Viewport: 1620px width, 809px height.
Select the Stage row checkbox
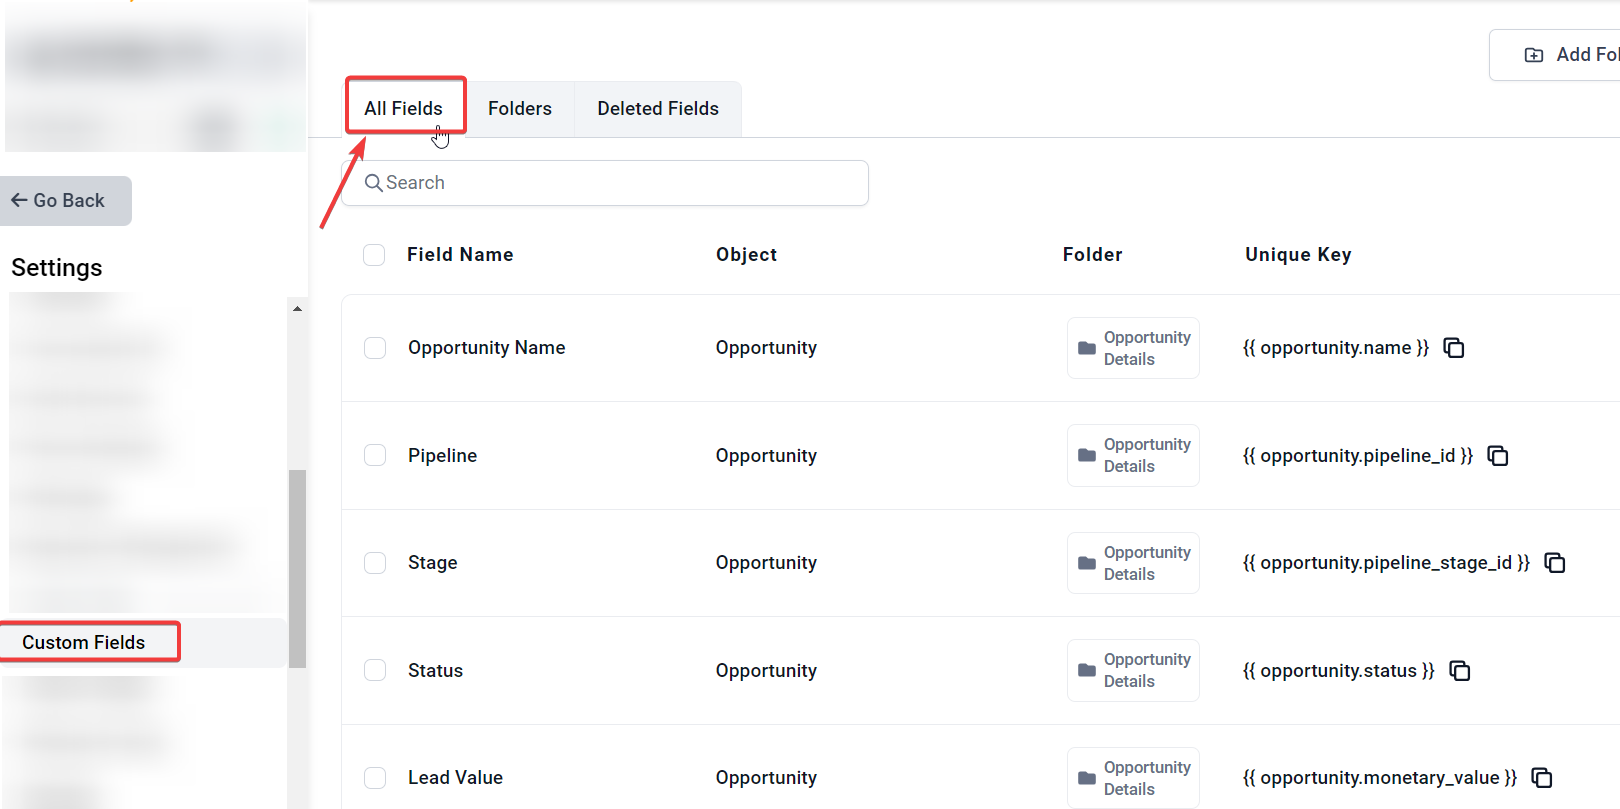[x=375, y=563]
